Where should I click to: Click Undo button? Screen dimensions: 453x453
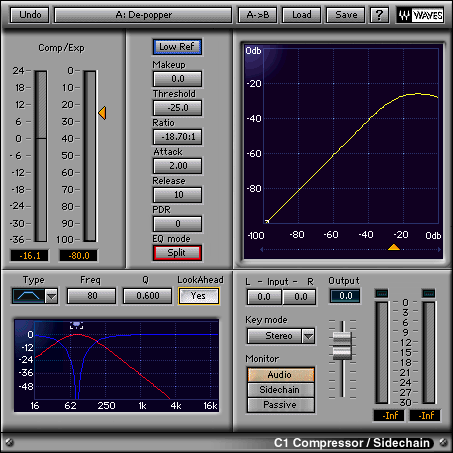point(30,15)
